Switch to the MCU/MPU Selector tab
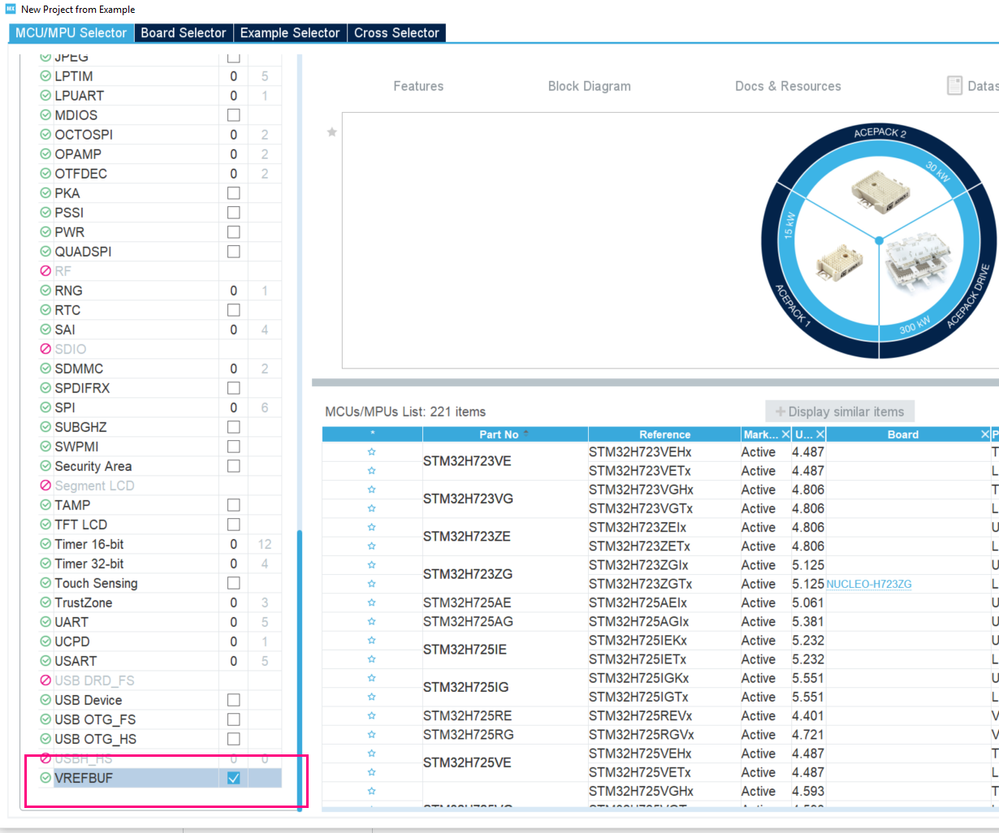The image size is (999, 833). pos(71,33)
